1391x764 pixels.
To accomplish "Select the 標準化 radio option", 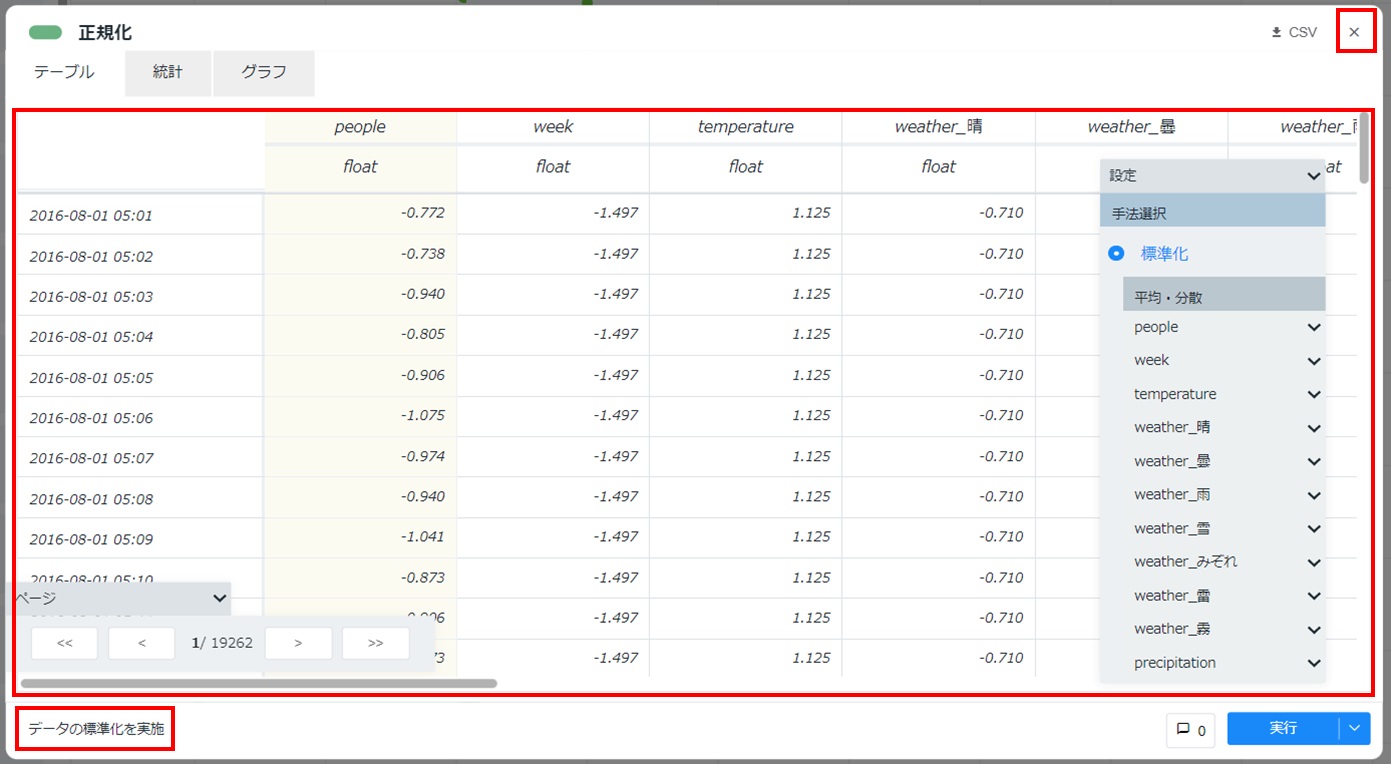I will (1116, 254).
